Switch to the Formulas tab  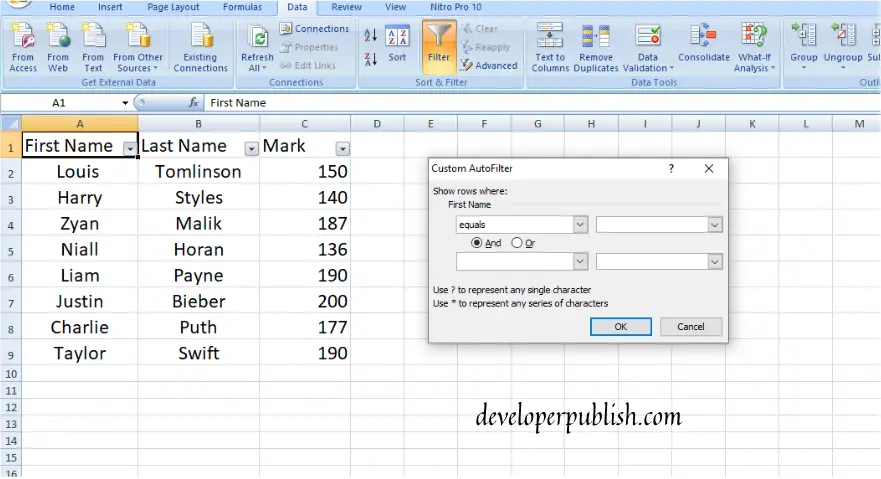pyautogui.click(x=242, y=7)
